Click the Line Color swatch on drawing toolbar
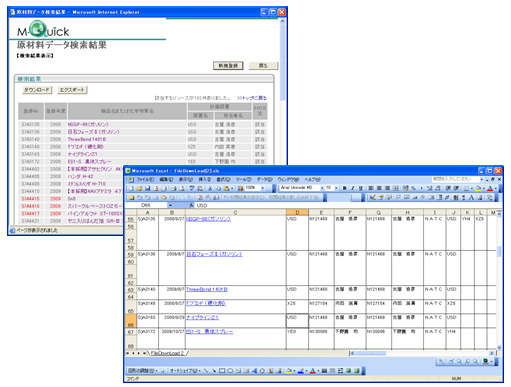This screenshot has height=387, width=511. click(300, 370)
